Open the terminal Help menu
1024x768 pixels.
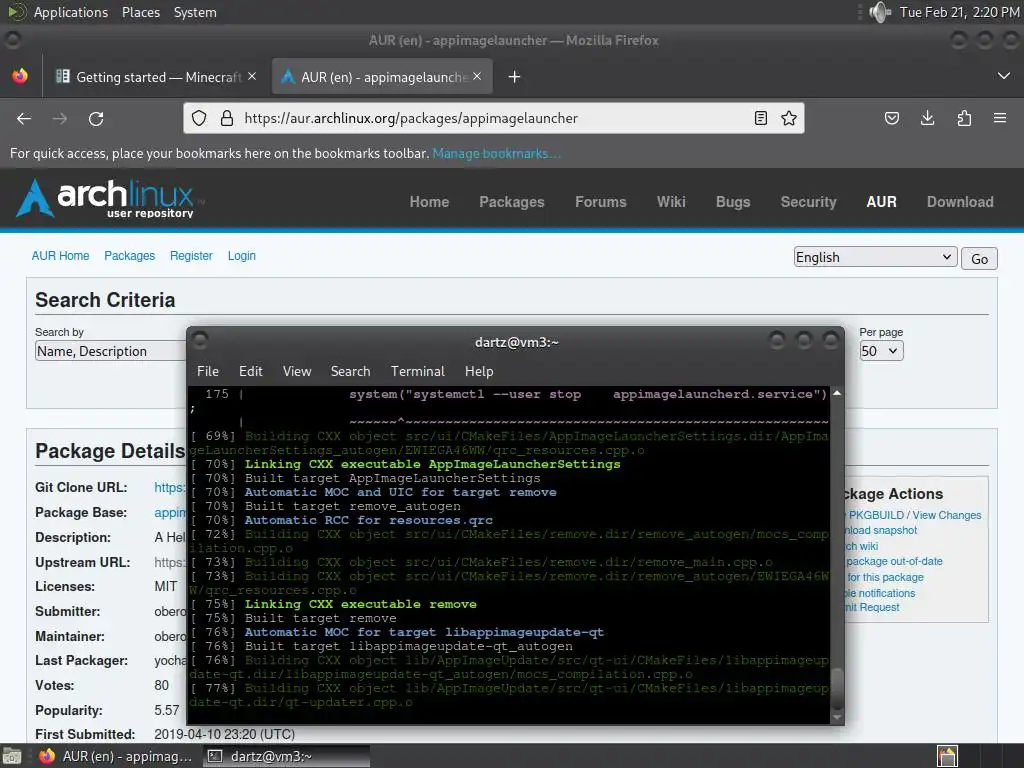479,371
